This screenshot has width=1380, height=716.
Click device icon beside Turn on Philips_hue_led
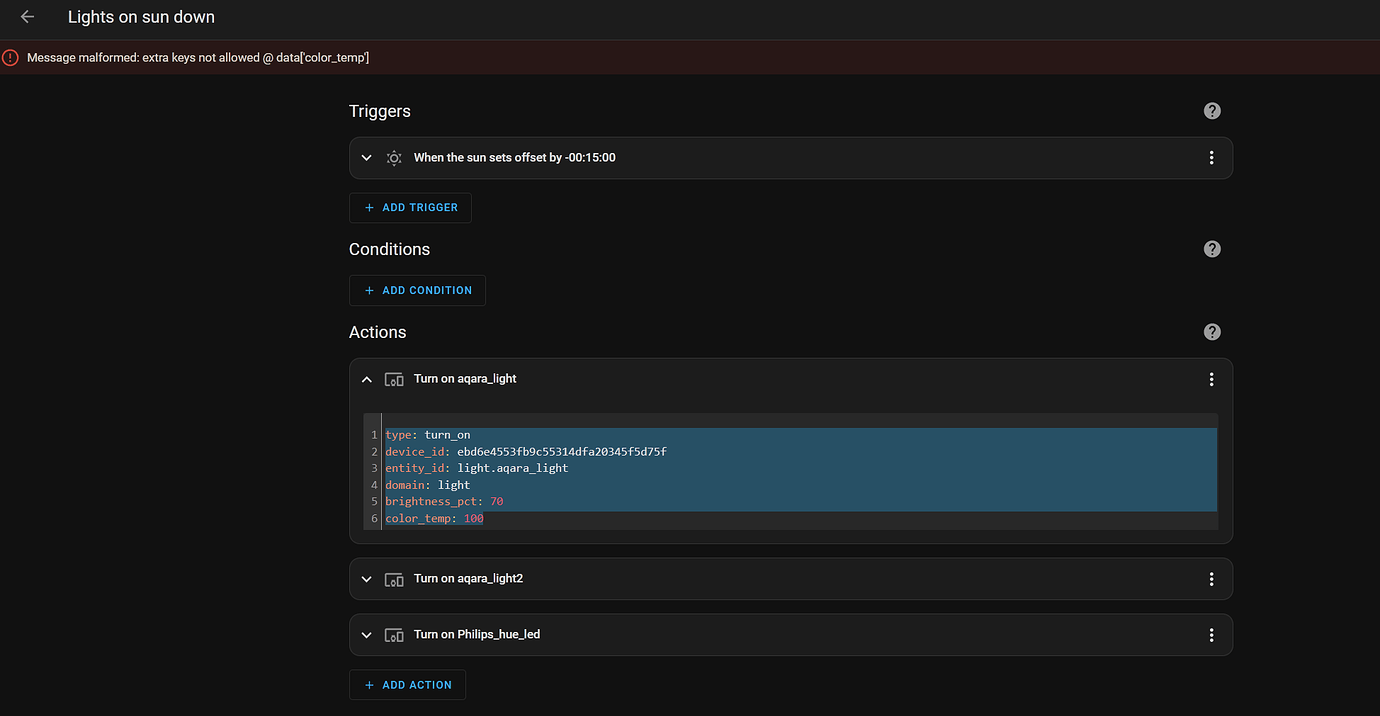(394, 635)
